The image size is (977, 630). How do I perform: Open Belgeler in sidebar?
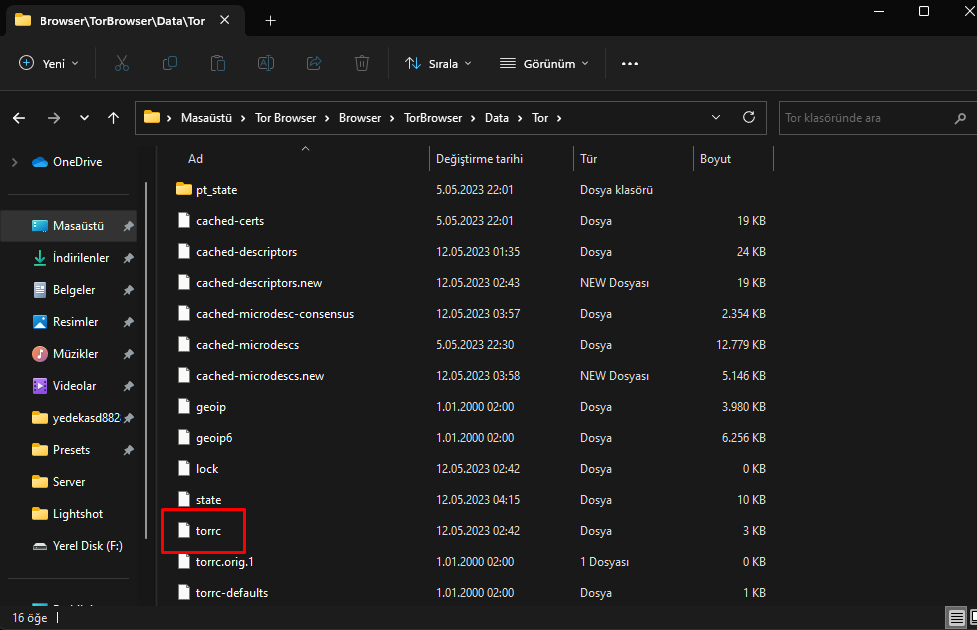click(x=74, y=290)
